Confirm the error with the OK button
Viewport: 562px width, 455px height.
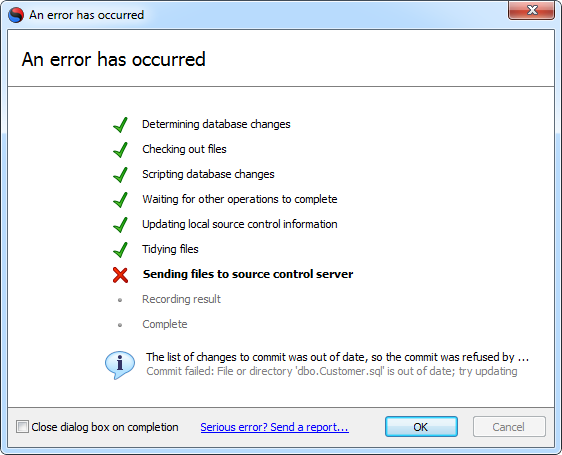coord(421,427)
